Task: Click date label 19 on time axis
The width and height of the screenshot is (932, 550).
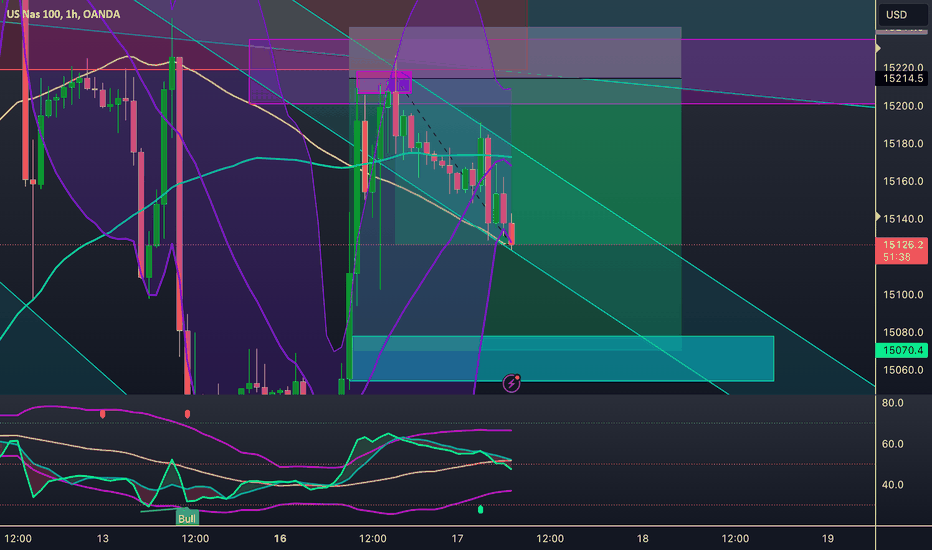Action: (827, 538)
